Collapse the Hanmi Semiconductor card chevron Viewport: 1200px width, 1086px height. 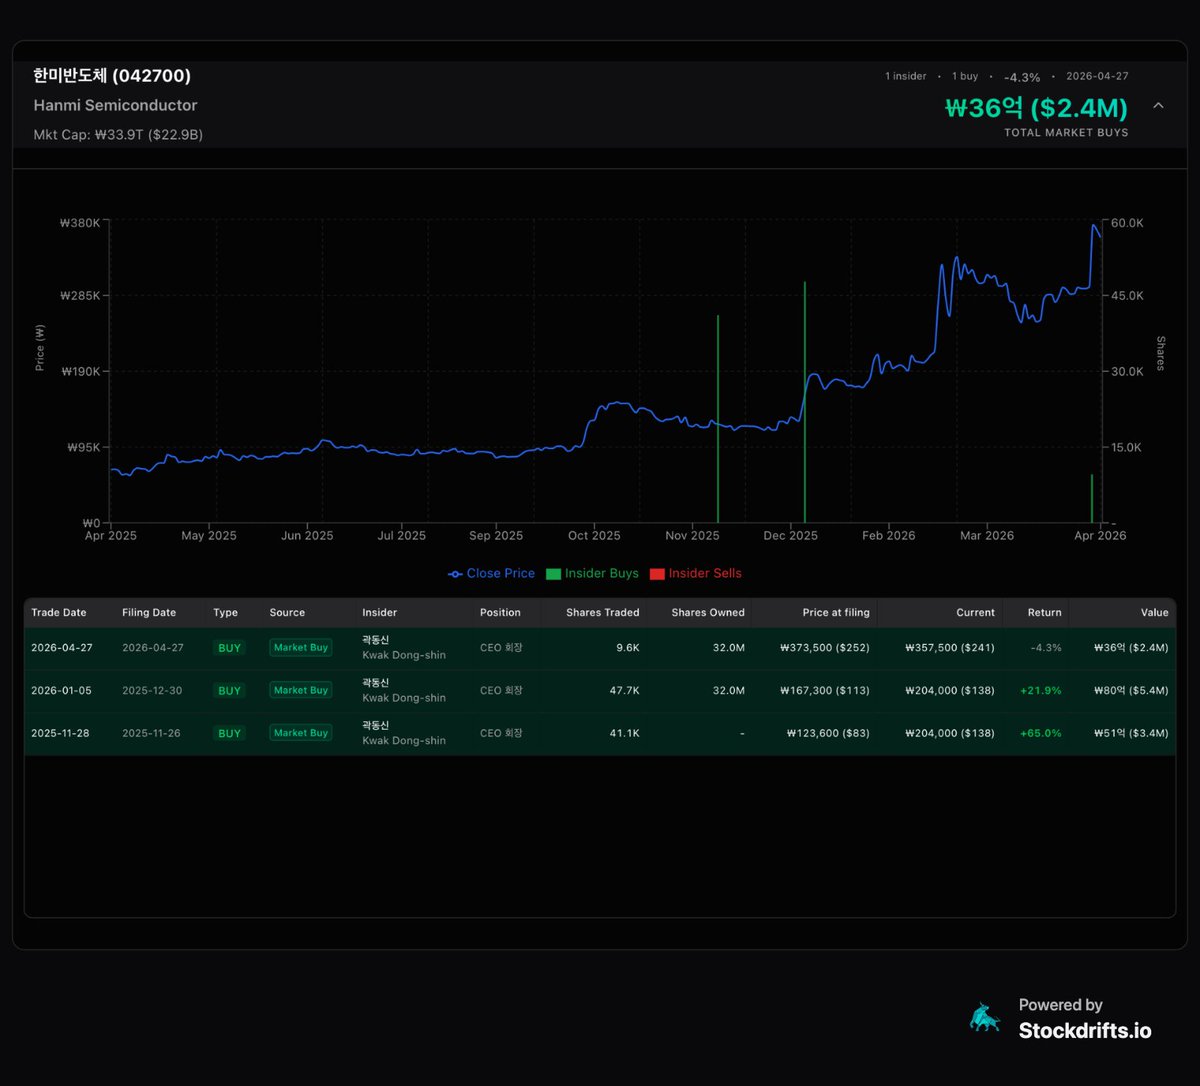(1158, 105)
